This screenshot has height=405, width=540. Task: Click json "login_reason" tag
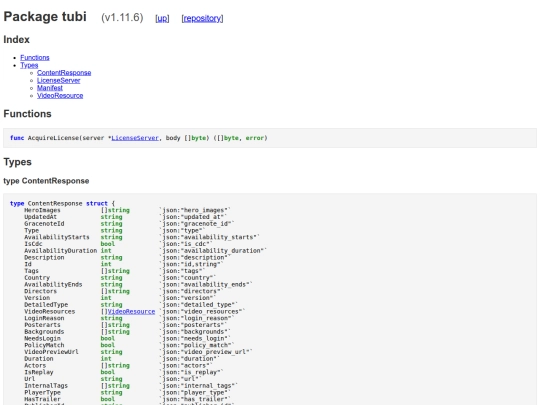point(198,318)
